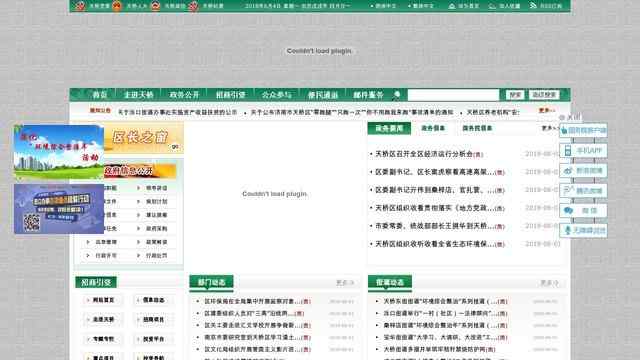Close the floating side panel via 关闭
This screenshot has width=640, height=360.
tap(570, 117)
